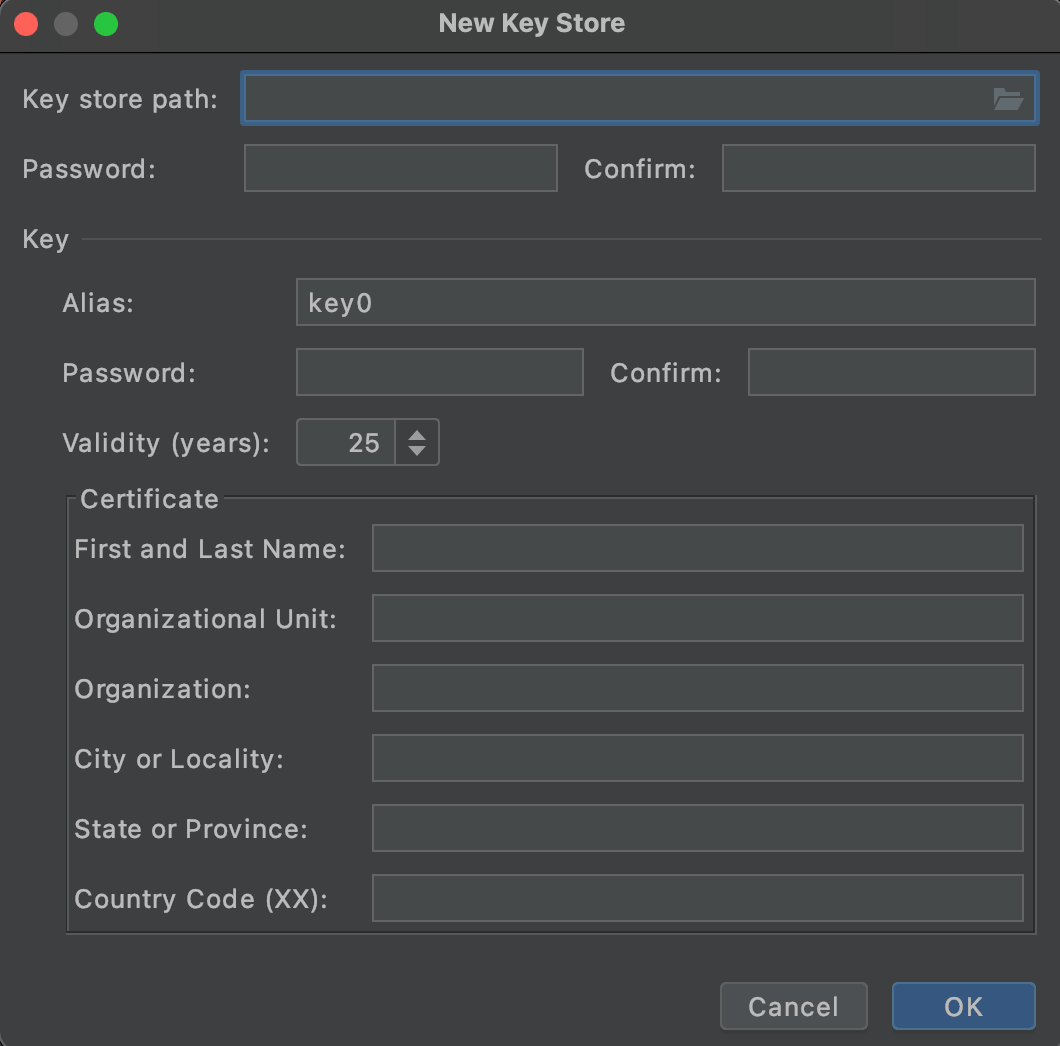Image resolution: width=1060 pixels, height=1046 pixels.
Task: Click the State or Province field
Action: pyautogui.click(x=697, y=829)
